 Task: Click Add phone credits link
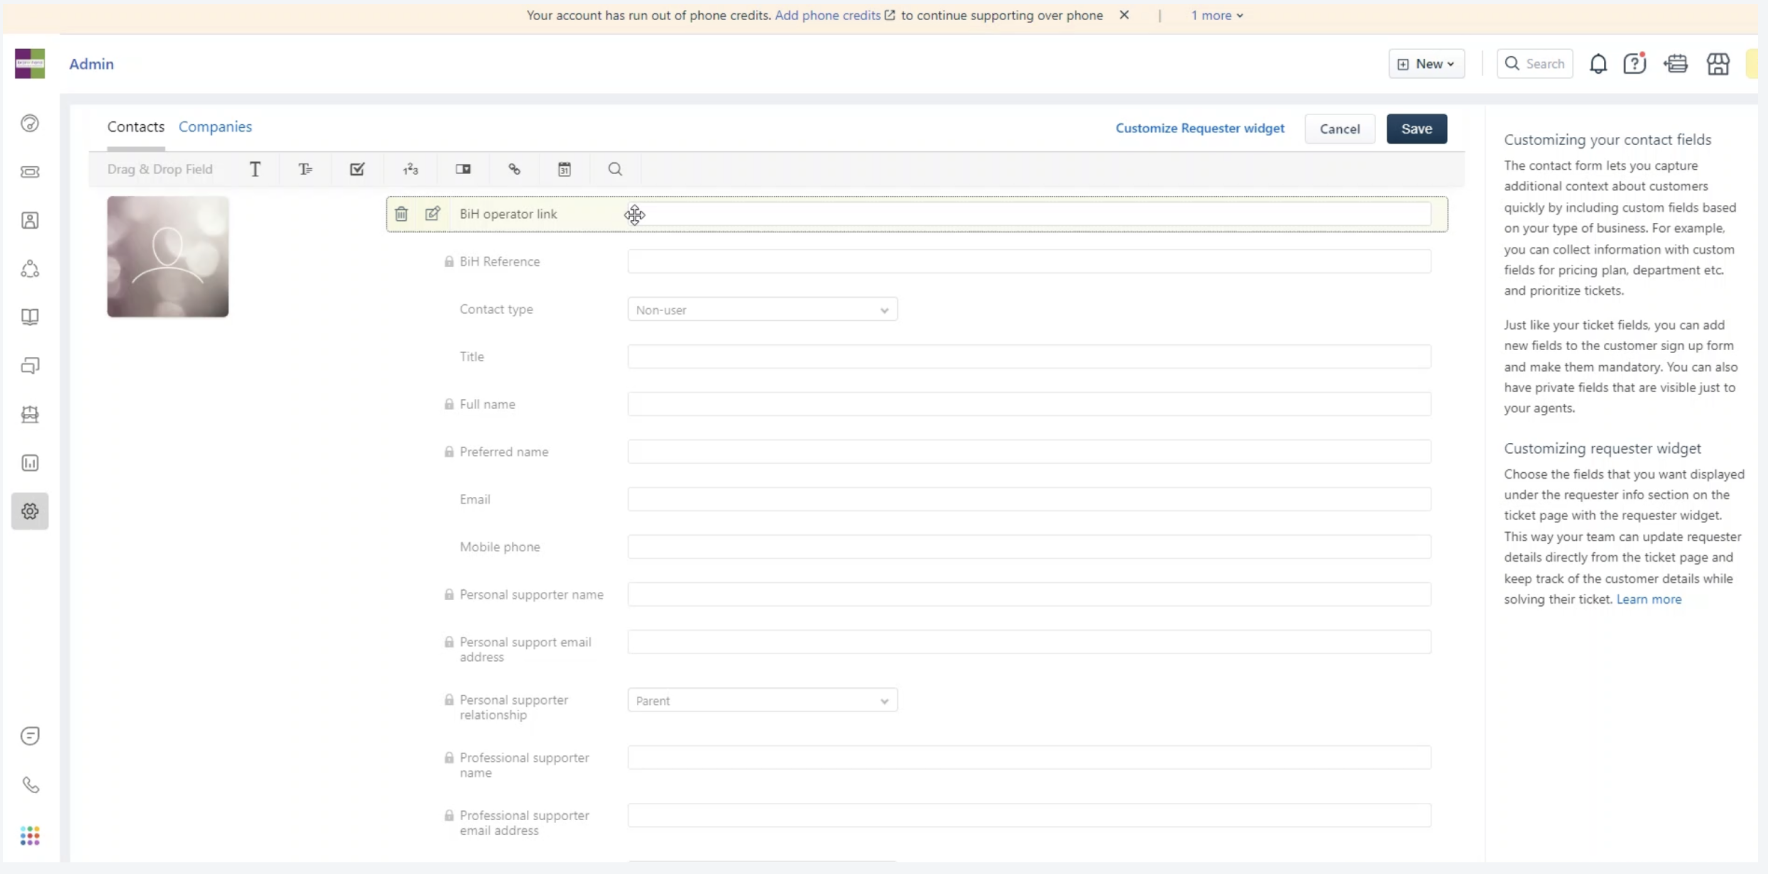[835, 15]
